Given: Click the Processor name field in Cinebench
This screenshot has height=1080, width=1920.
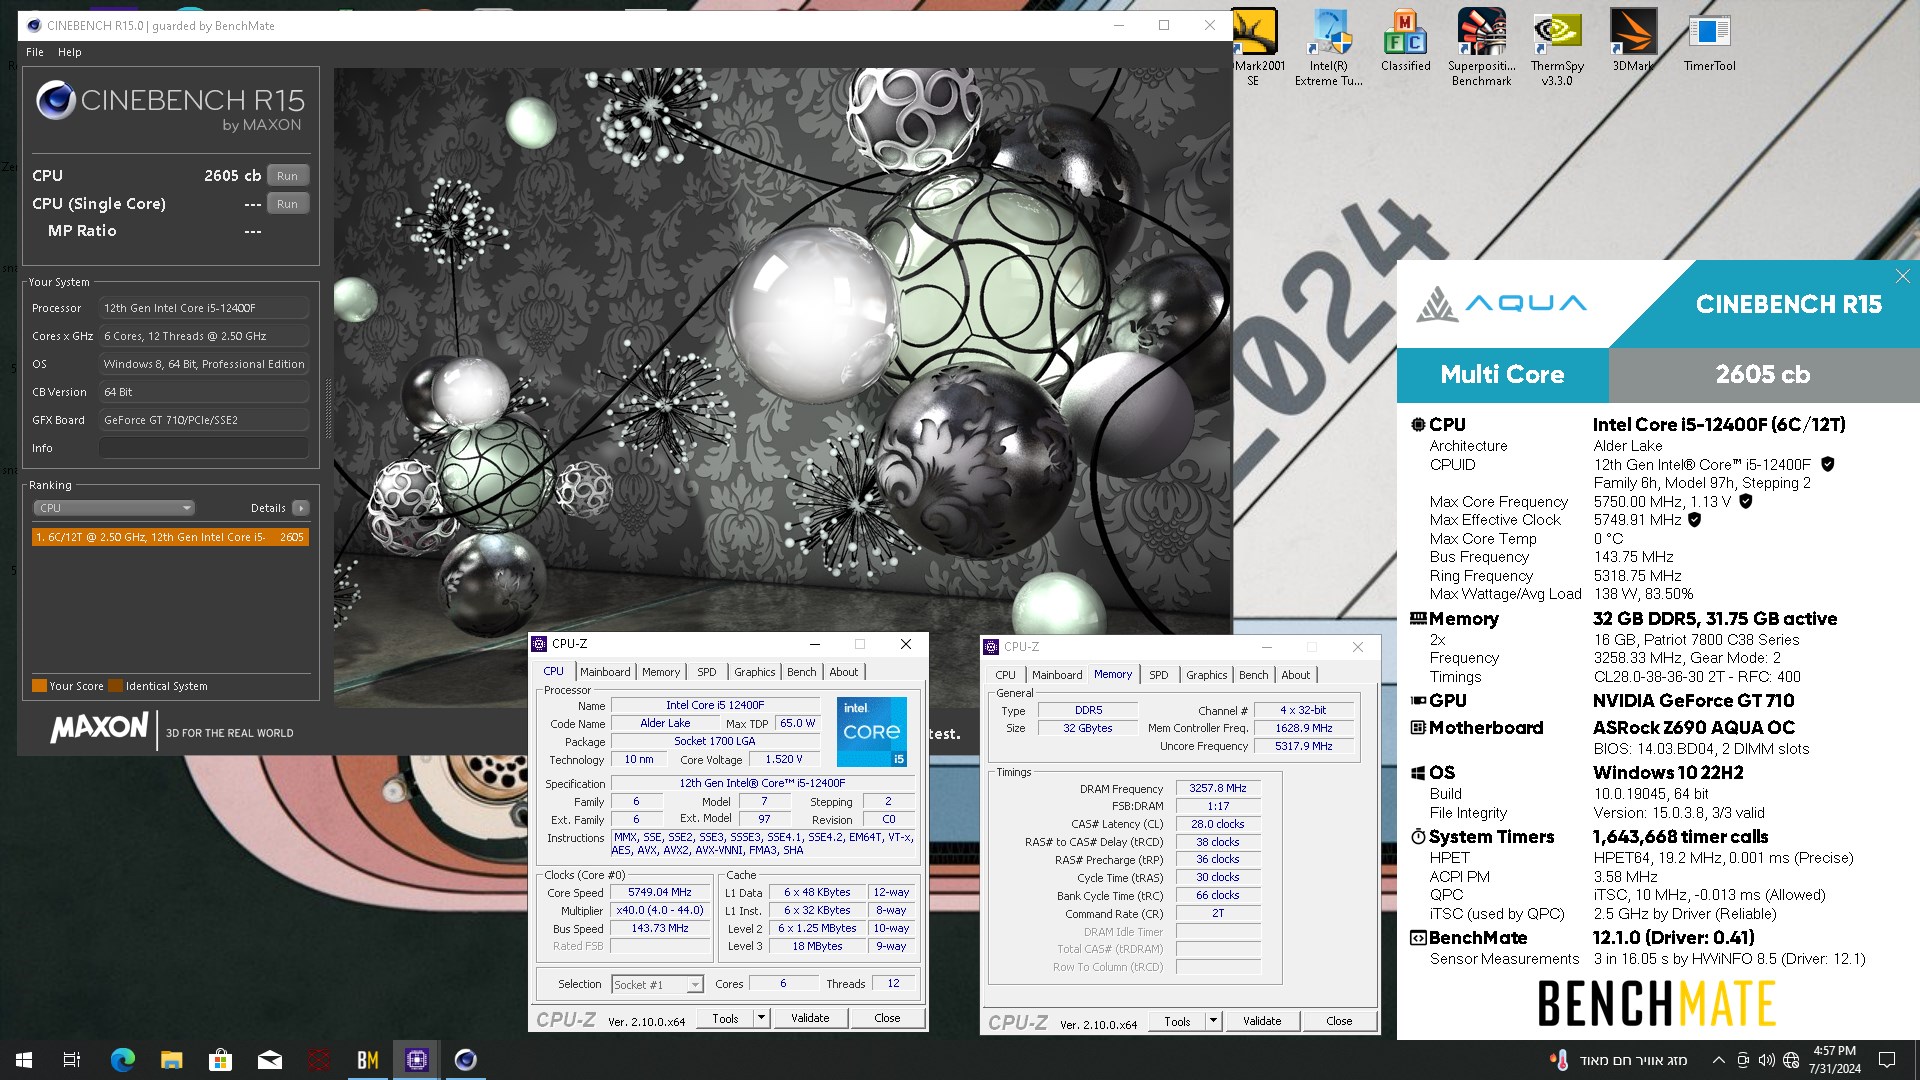Looking at the screenshot, I should [204, 308].
